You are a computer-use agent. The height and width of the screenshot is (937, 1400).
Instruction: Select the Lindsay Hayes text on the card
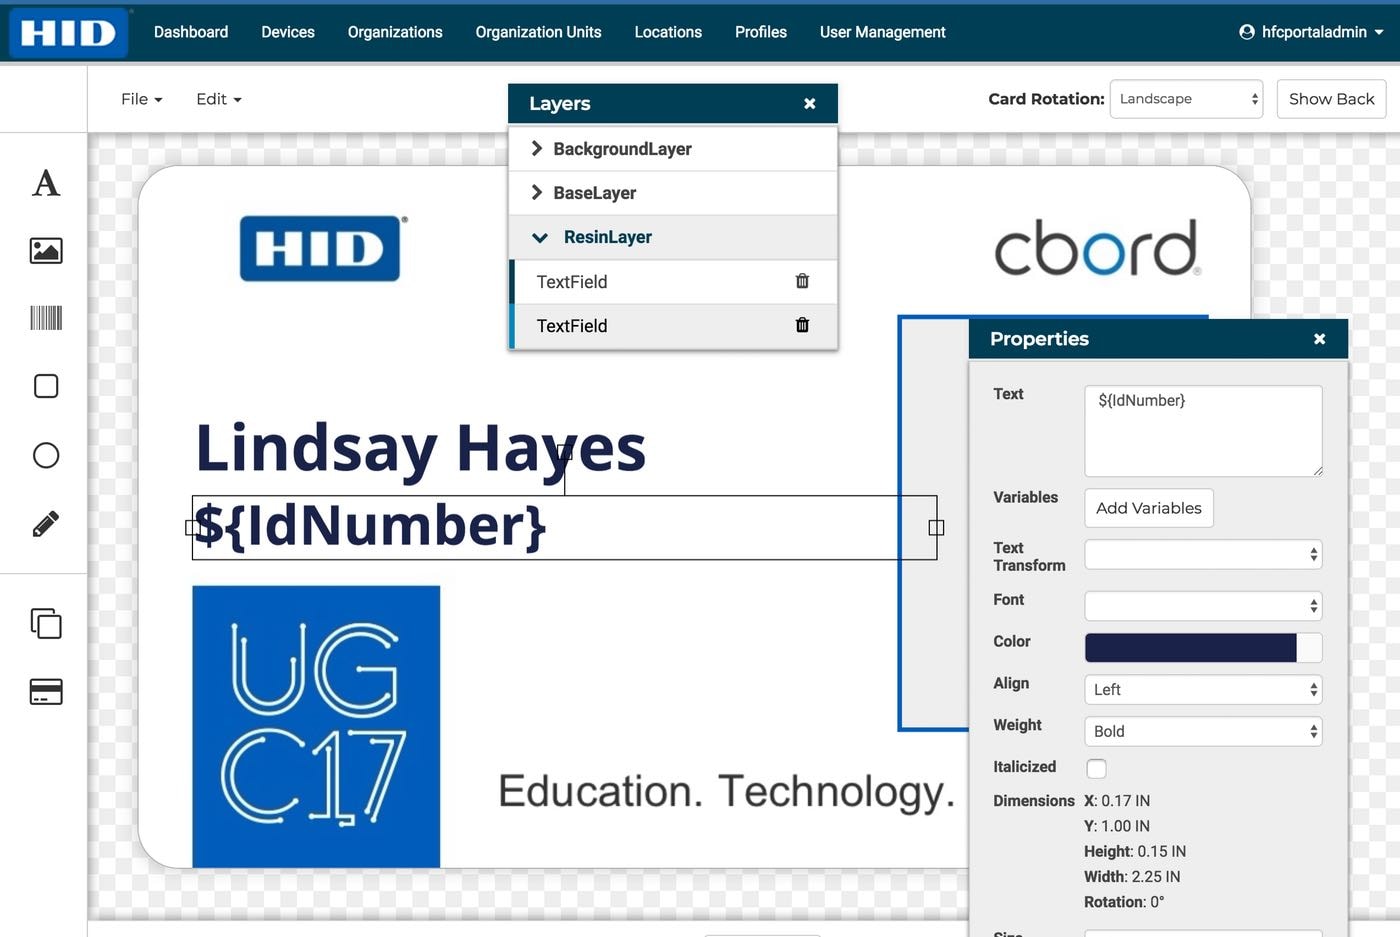point(420,448)
